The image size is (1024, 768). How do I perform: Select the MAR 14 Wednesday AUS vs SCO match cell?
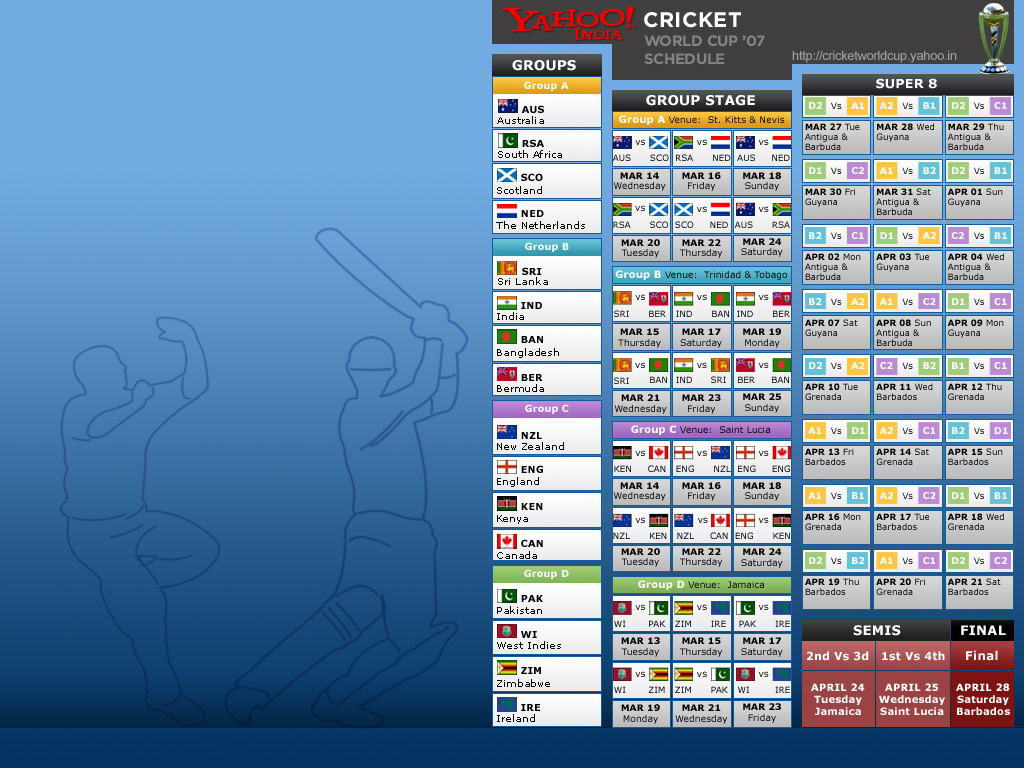640,180
